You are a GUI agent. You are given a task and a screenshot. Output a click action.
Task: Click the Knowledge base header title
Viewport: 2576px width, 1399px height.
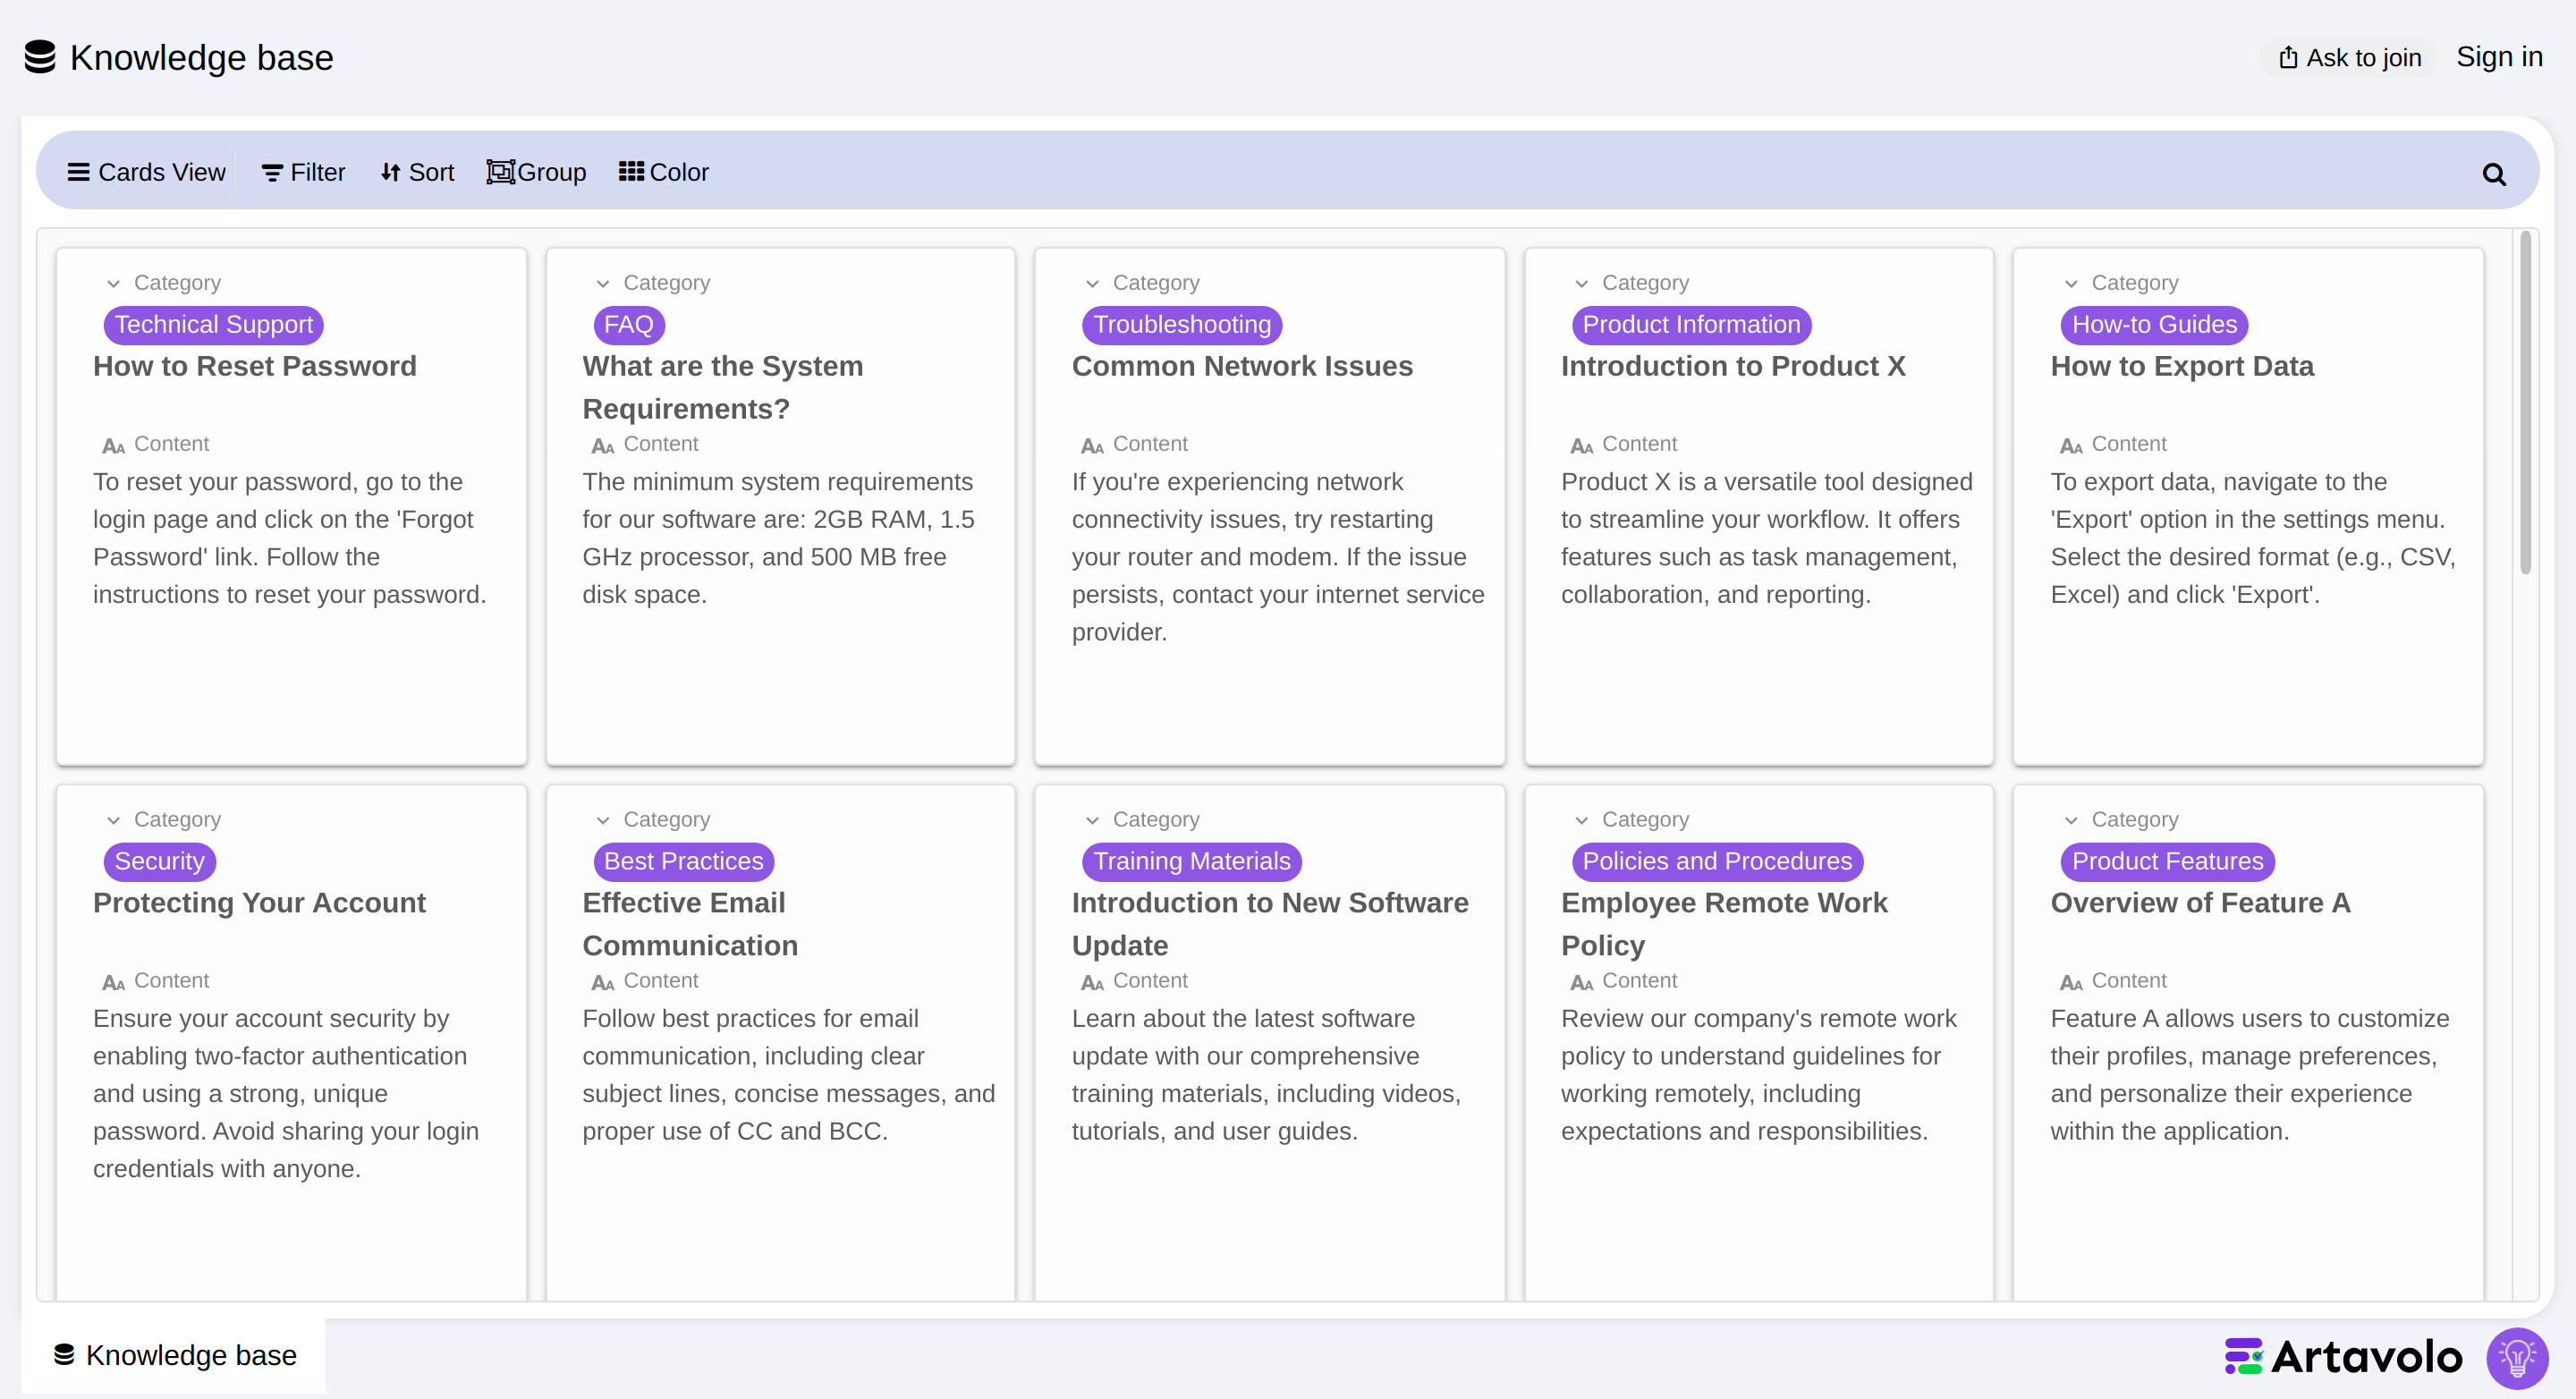point(201,58)
